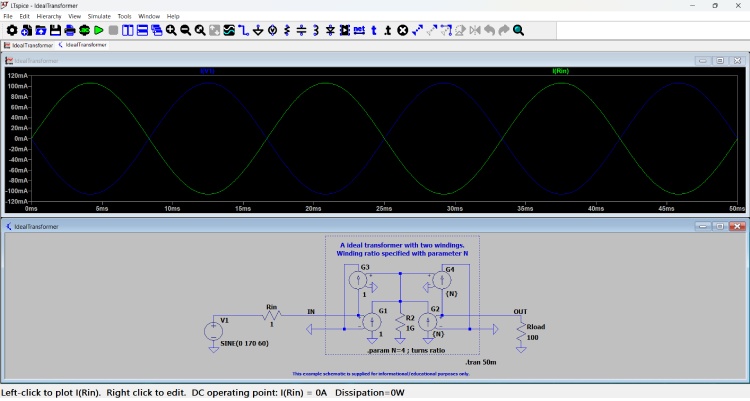The width and height of the screenshot is (750, 401).
Task: Click the Run simulation green arrow
Action: (x=98, y=31)
